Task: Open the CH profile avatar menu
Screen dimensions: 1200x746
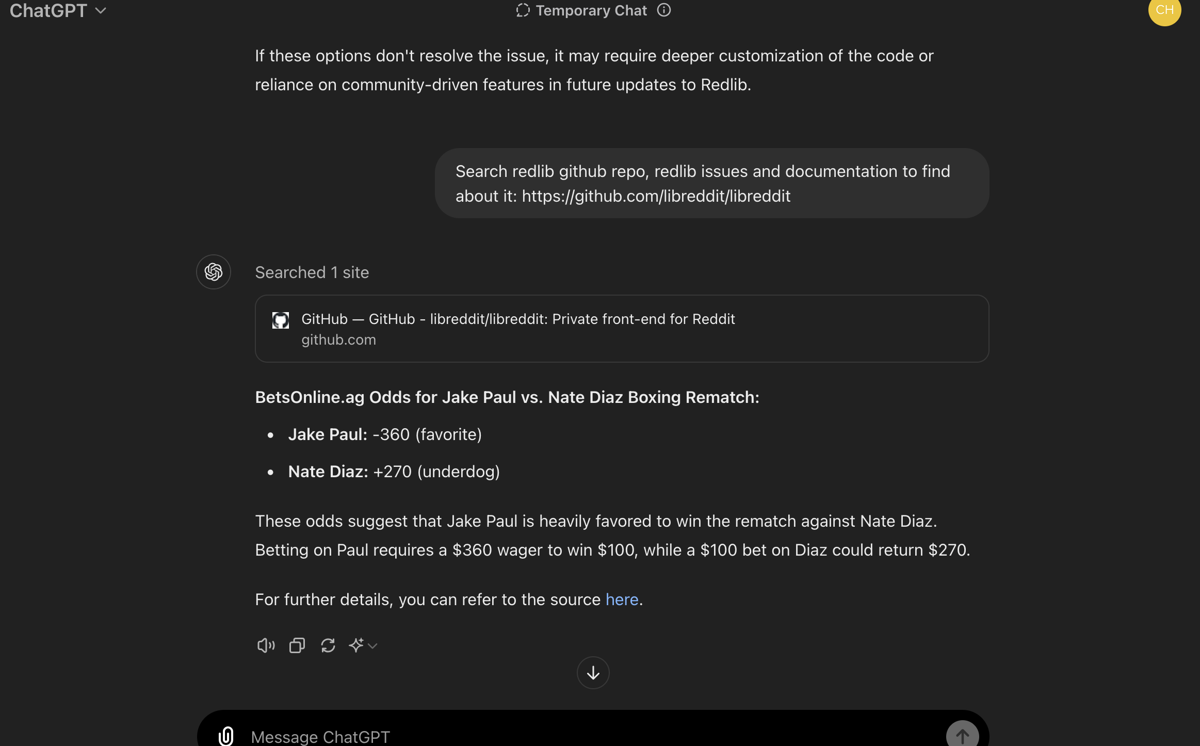Action: (x=1165, y=10)
